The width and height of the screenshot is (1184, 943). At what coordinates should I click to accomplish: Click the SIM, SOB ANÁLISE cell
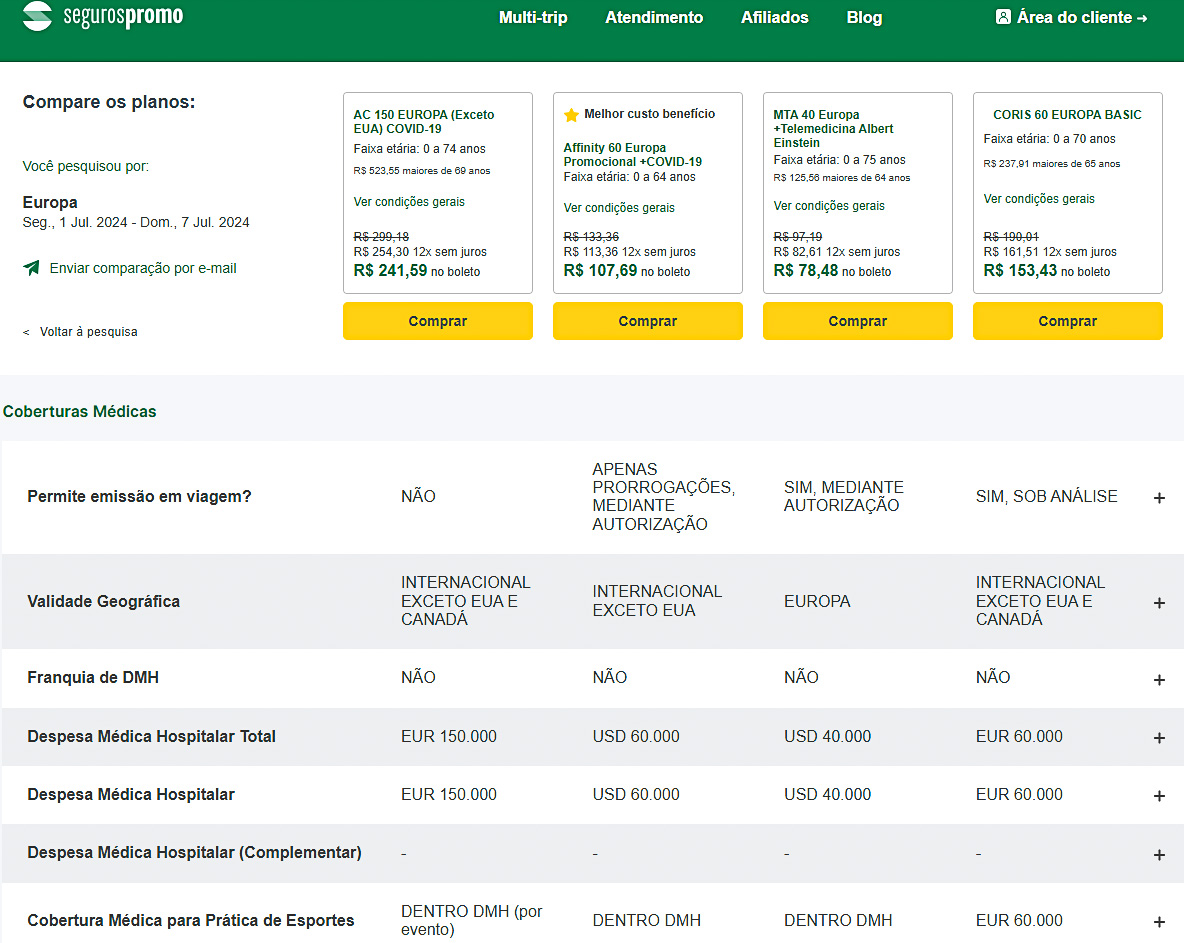(x=1047, y=496)
